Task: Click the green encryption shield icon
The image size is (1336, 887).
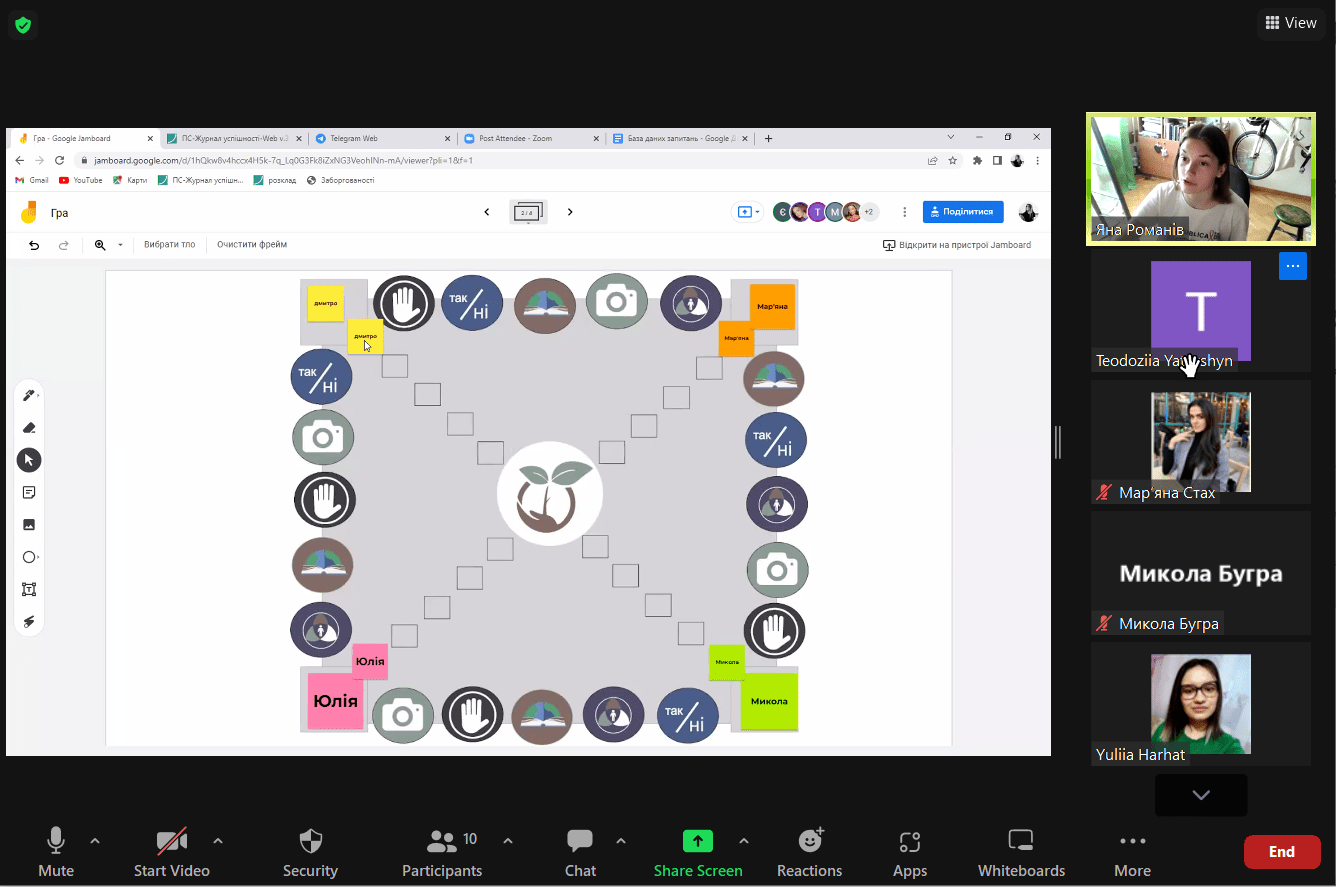Action: (x=23, y=26)
